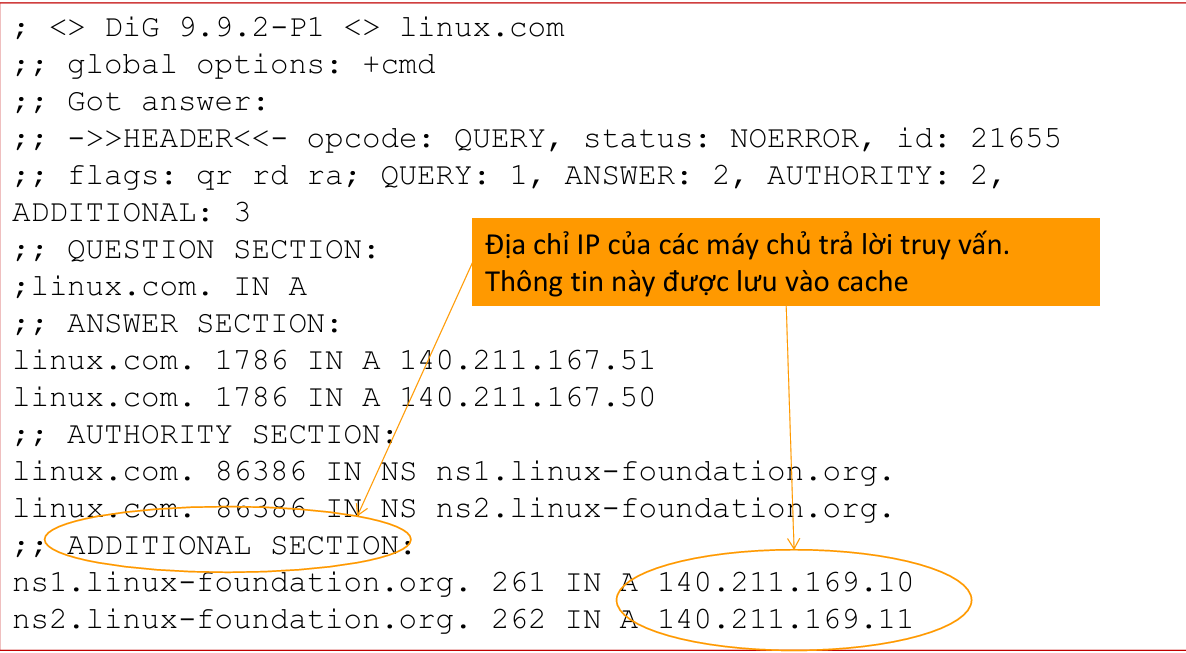The image size is (1186, 653).
Task: Click the AUTHORITY SECTION heading
Action: coord(231,434)
